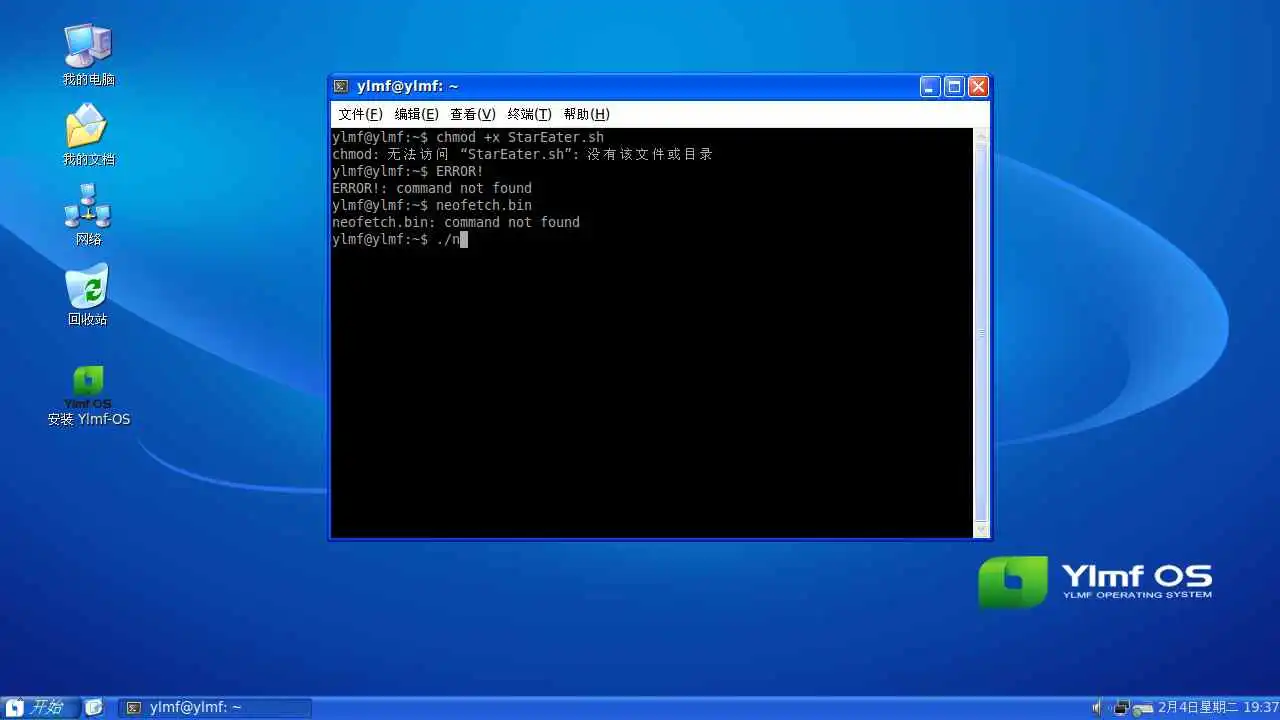The width and height of the screenshot is (1280, 720).
Task: Click the chmod 无法访问 "StarEater.sh" error line
Action: tap(522, 154)
